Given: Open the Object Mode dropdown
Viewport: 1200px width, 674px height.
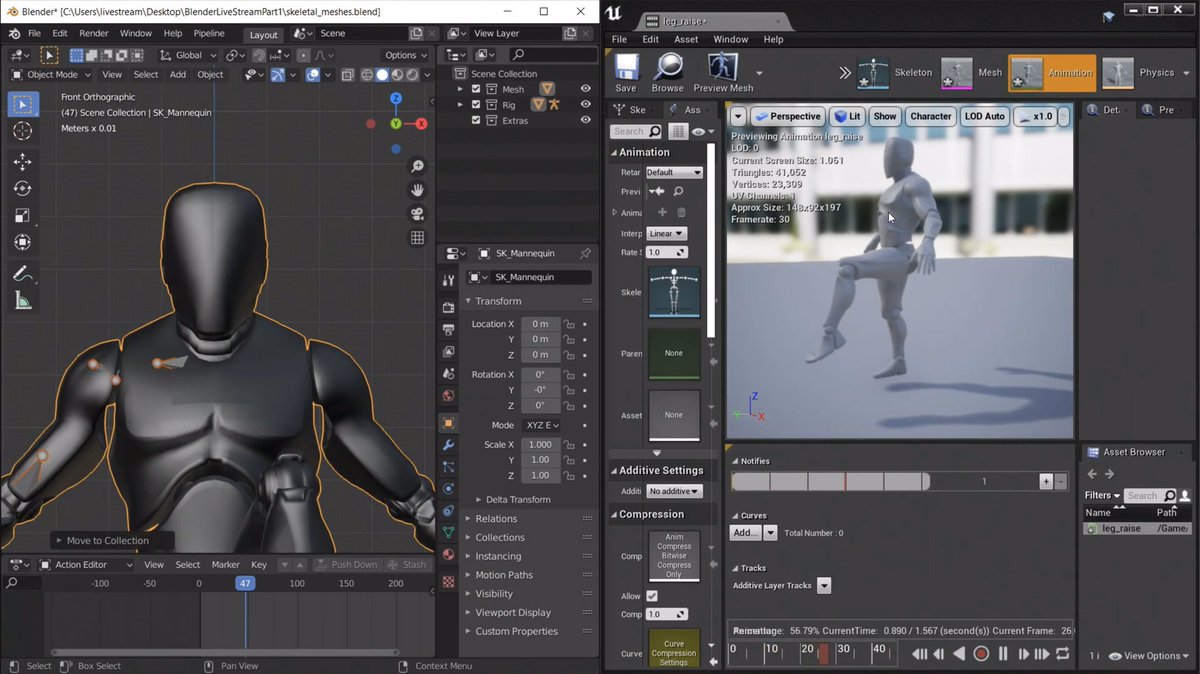Looking at the screenshot, I should pyautogui.click(x=51, y=75).
